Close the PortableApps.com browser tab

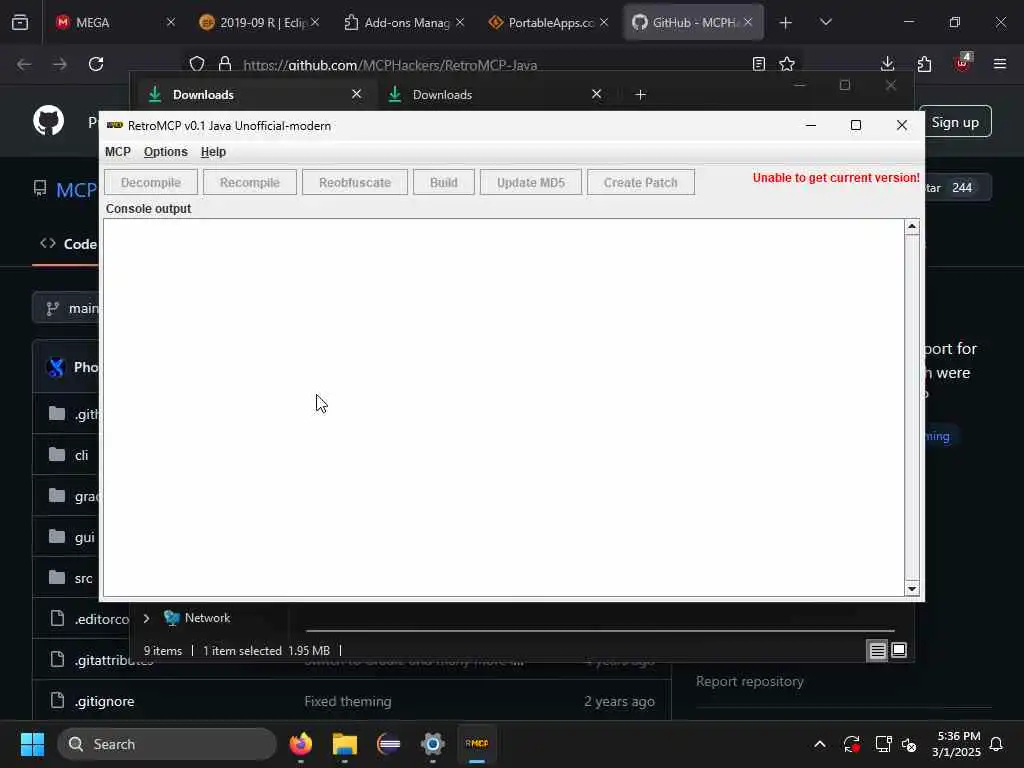pos(604,22)
